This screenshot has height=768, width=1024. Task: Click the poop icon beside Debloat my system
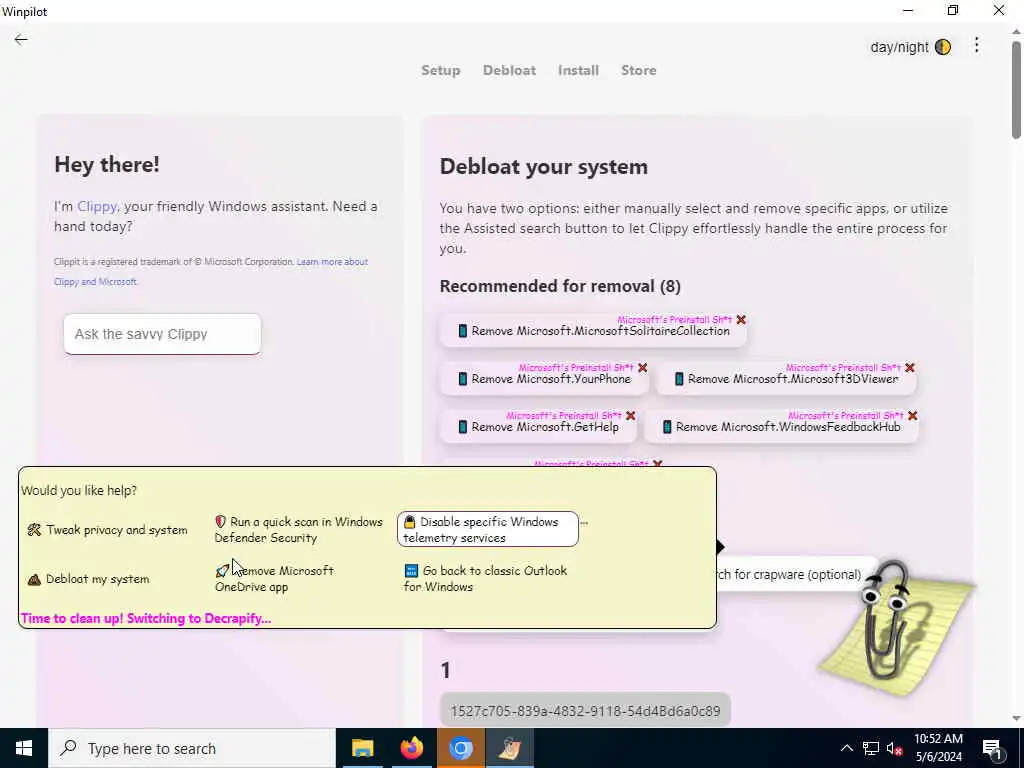pyautogui.click(x=34, y=579)
